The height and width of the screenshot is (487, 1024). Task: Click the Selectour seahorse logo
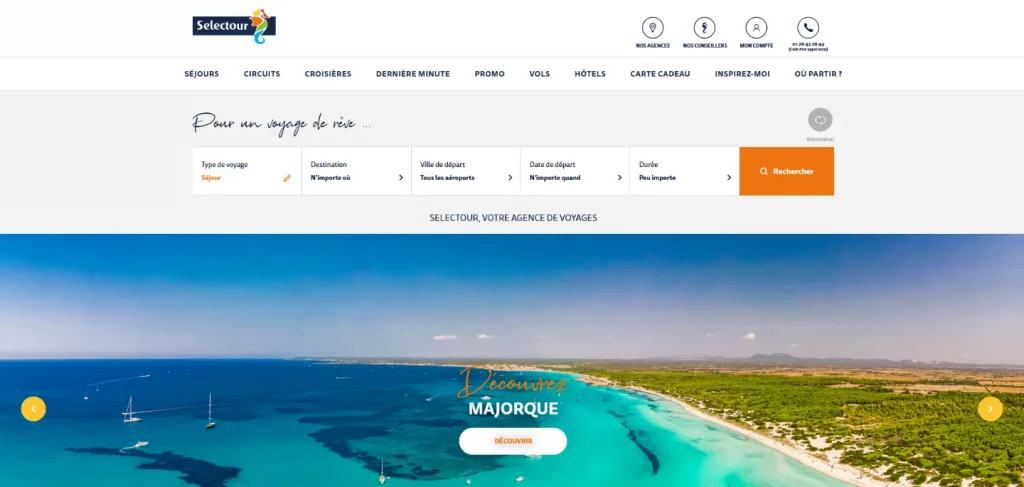coord(234,26)
